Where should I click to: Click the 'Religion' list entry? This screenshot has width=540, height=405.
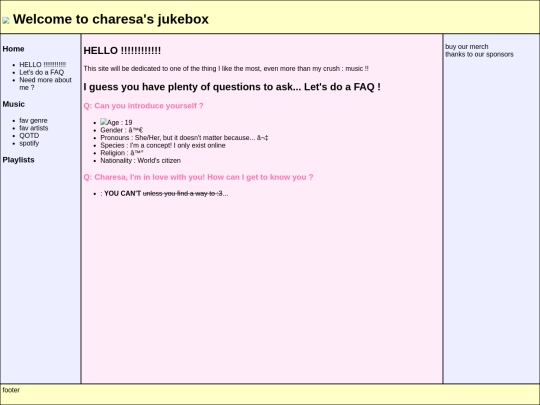click(x=122, y=153)
